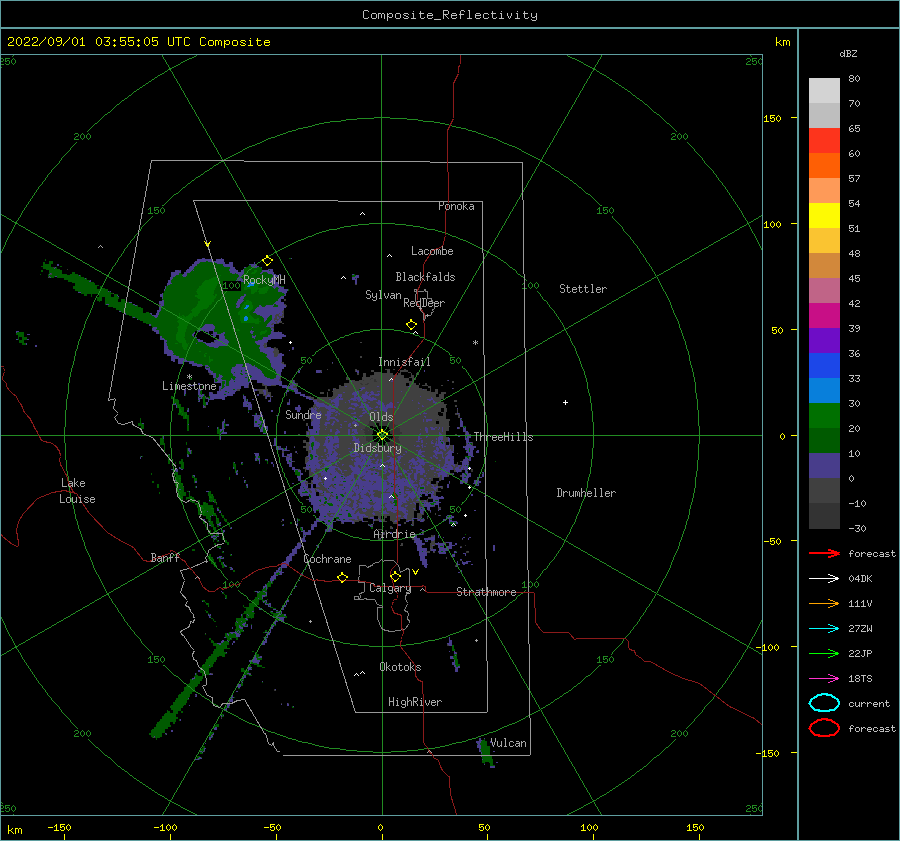Click the Strathmore city label
900x841 pixels.
point(487,592)
